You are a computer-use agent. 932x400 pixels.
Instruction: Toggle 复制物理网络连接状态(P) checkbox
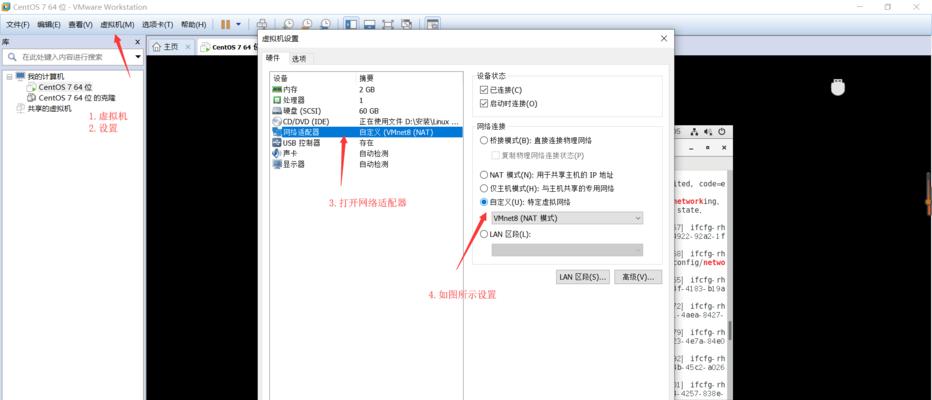[x=496, y=155]
